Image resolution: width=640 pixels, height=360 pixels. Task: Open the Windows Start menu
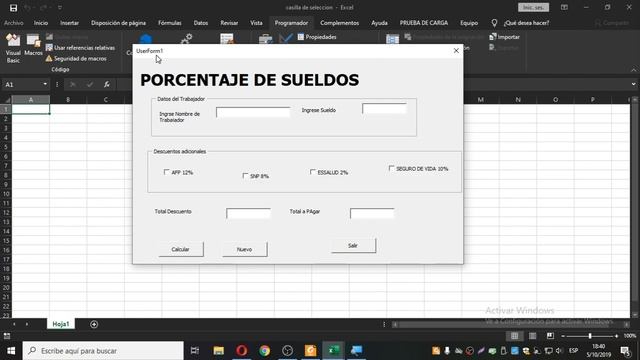(x=11, y=351)
